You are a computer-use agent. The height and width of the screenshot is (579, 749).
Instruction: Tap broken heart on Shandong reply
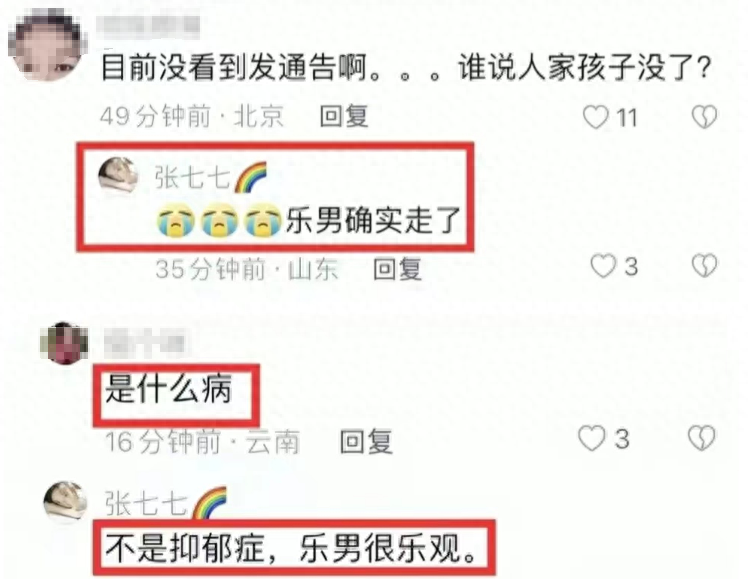[x=705, y=266]
